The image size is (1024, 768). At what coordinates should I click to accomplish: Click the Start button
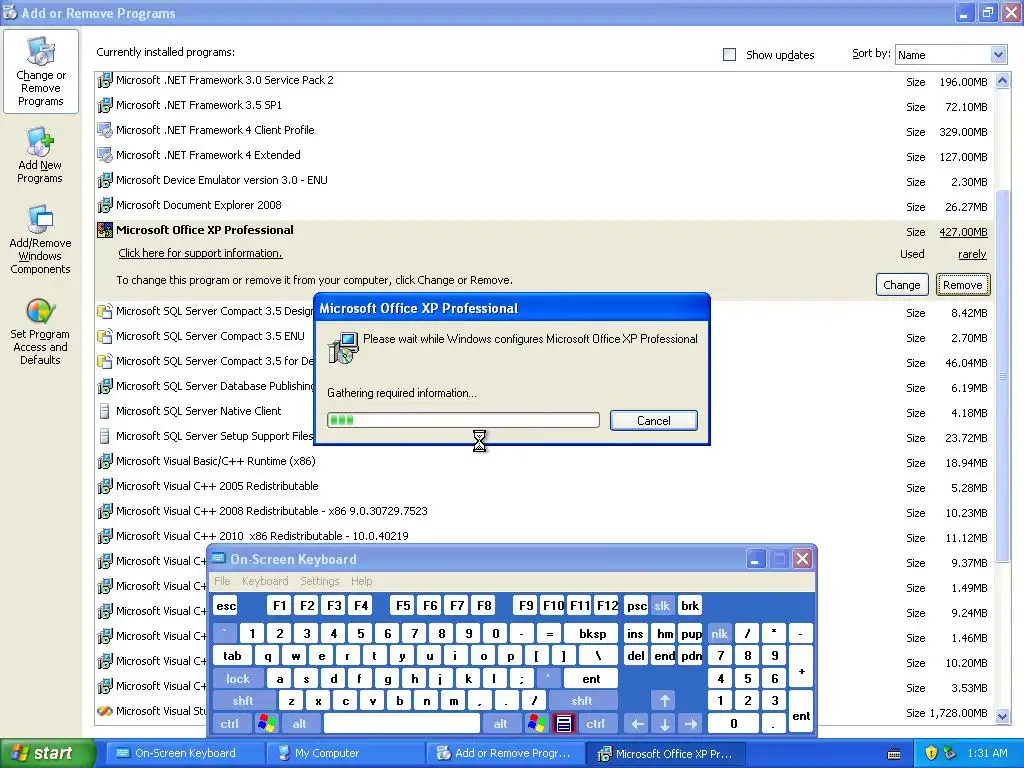coord(47,753)
